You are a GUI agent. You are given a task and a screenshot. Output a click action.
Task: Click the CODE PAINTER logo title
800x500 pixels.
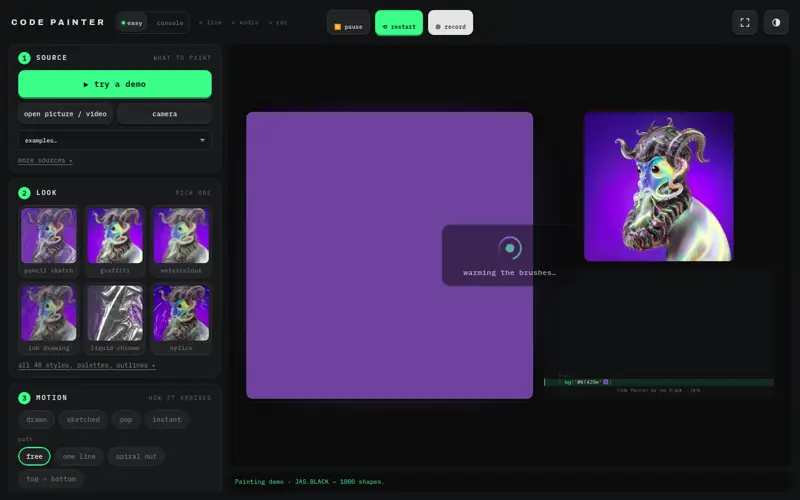(58, 22)
